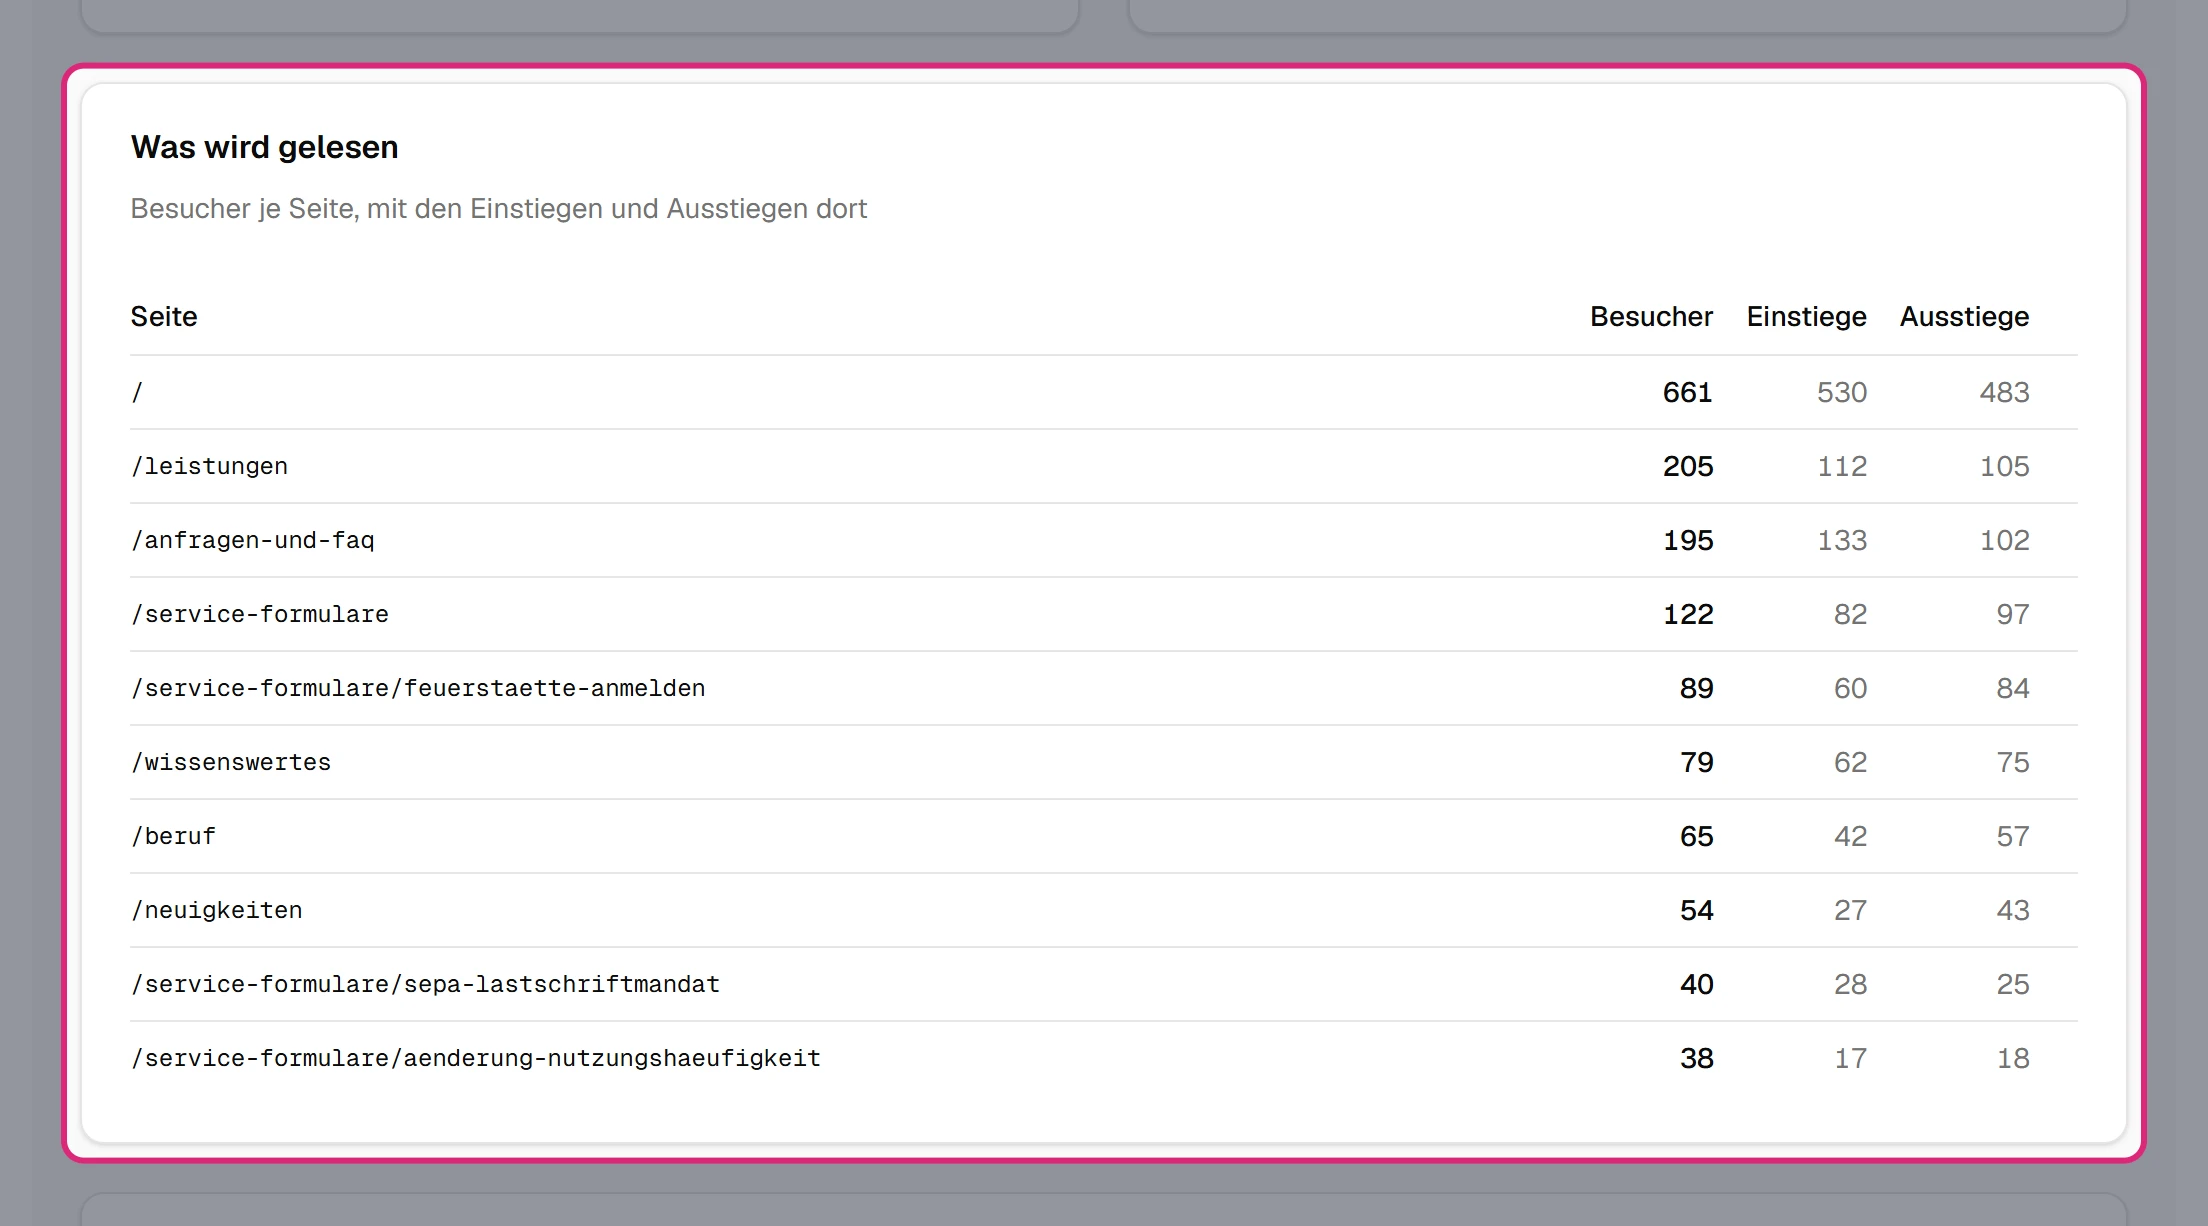Select the /anfragen-und-faq page path
Screen dimensions: 2208x1226
click(252, 540)
